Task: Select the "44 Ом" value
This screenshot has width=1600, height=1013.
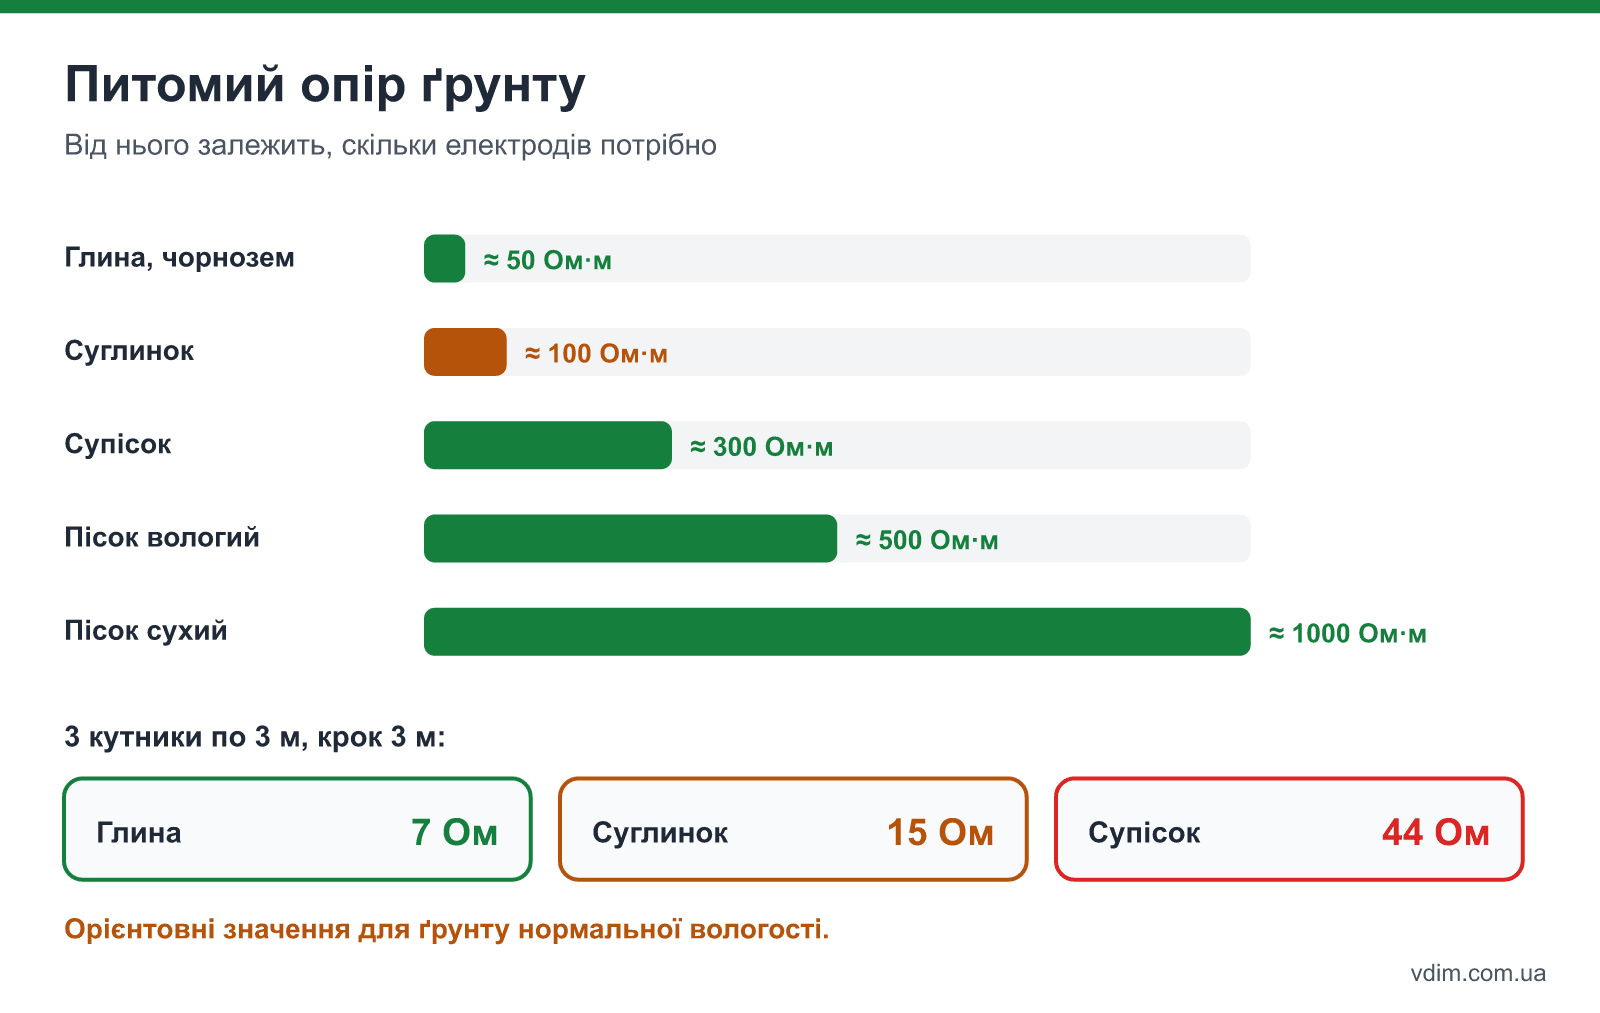Action: coord(1436,832)
